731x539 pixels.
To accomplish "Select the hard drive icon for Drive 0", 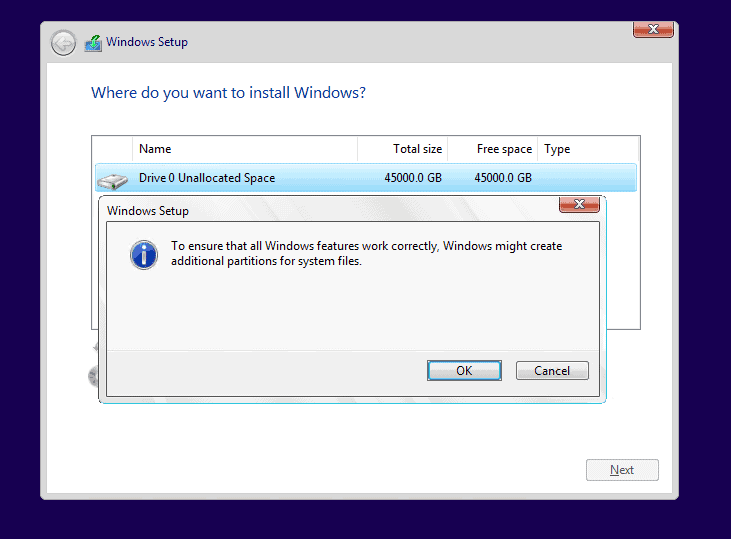I will (112, 181).
